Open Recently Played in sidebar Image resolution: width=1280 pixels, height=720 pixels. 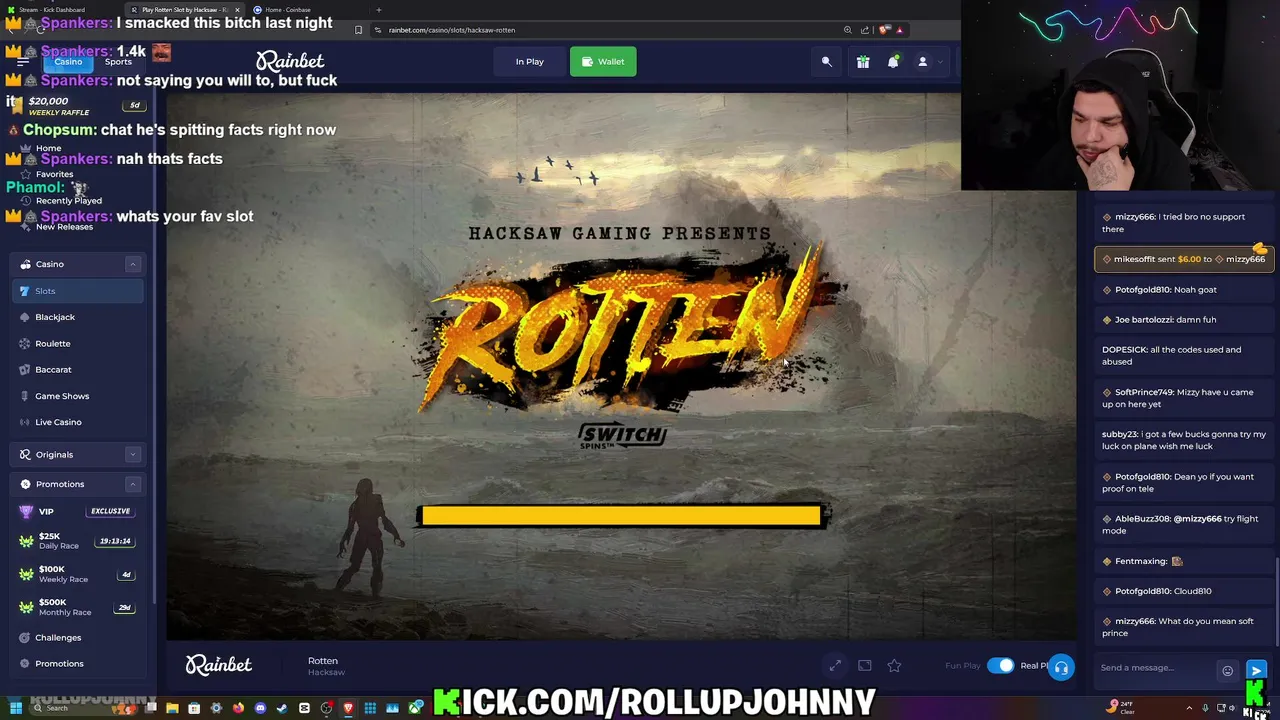click(68, 200)
